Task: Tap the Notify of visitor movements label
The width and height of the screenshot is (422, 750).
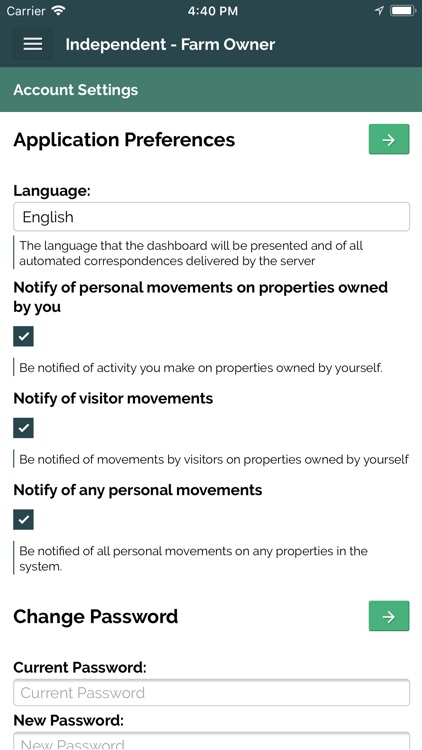Action: 113,398
